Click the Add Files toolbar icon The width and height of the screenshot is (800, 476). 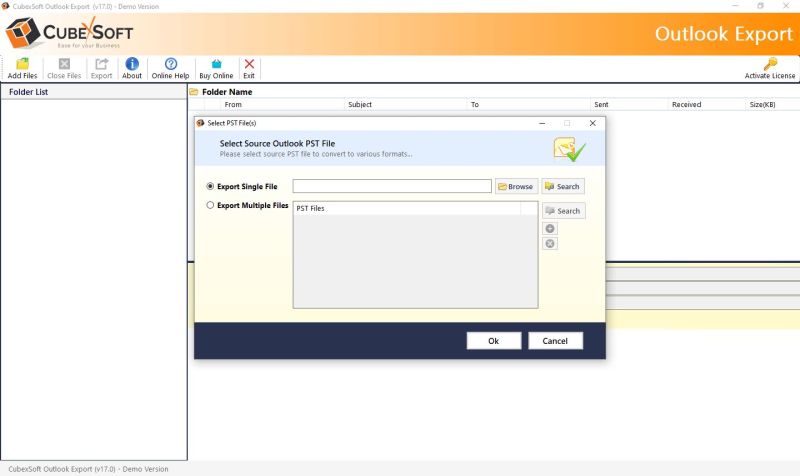(22, 64)
